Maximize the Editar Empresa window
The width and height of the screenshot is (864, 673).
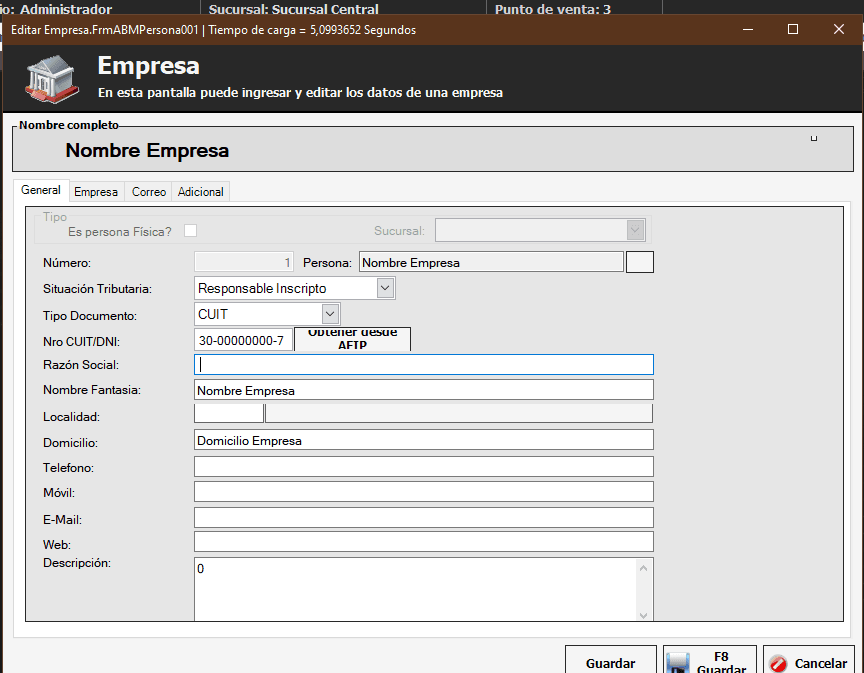click(x=793, y=29)
